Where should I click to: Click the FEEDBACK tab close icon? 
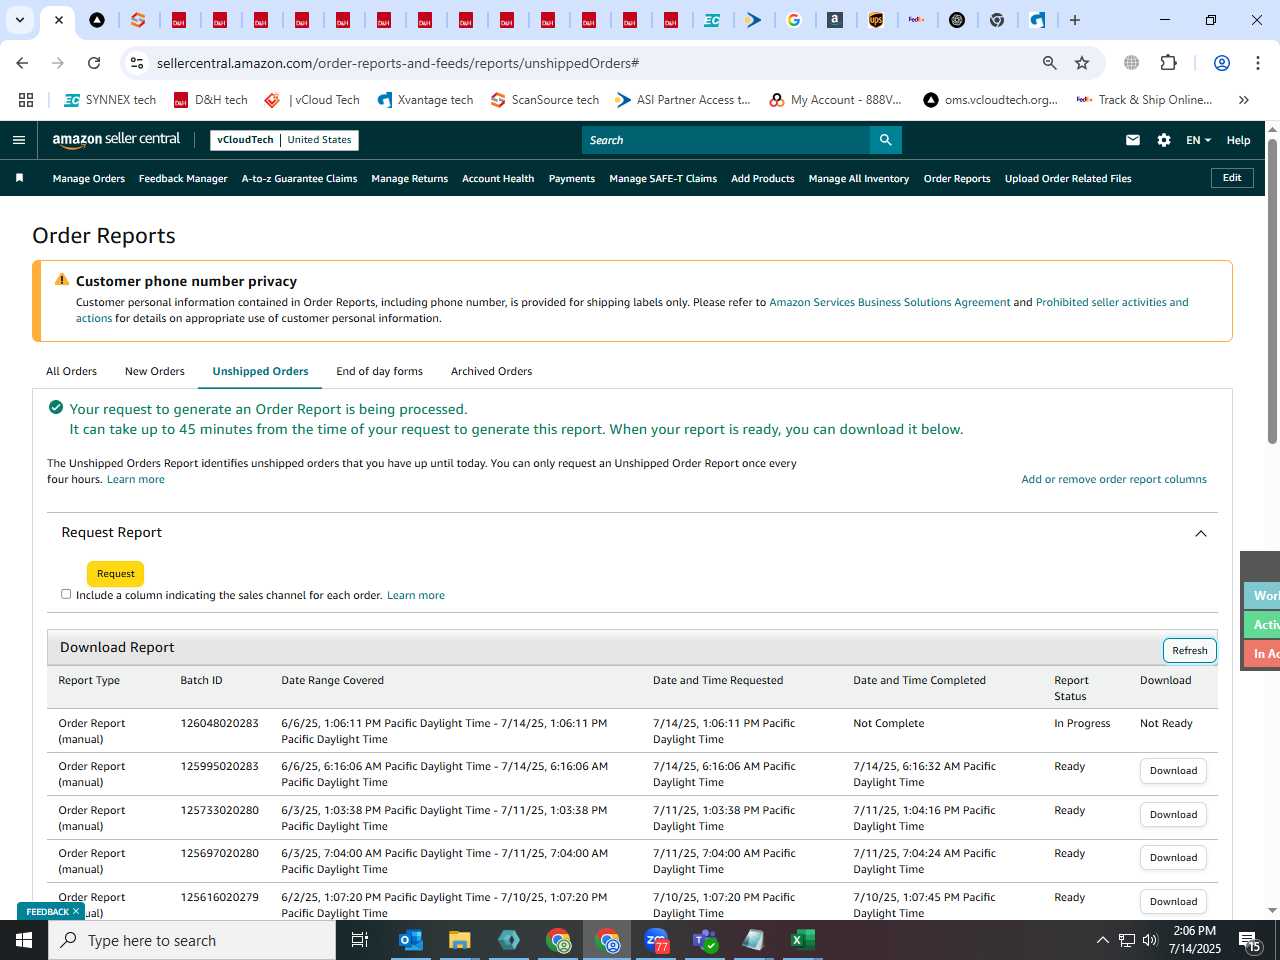tap(75, 911)
